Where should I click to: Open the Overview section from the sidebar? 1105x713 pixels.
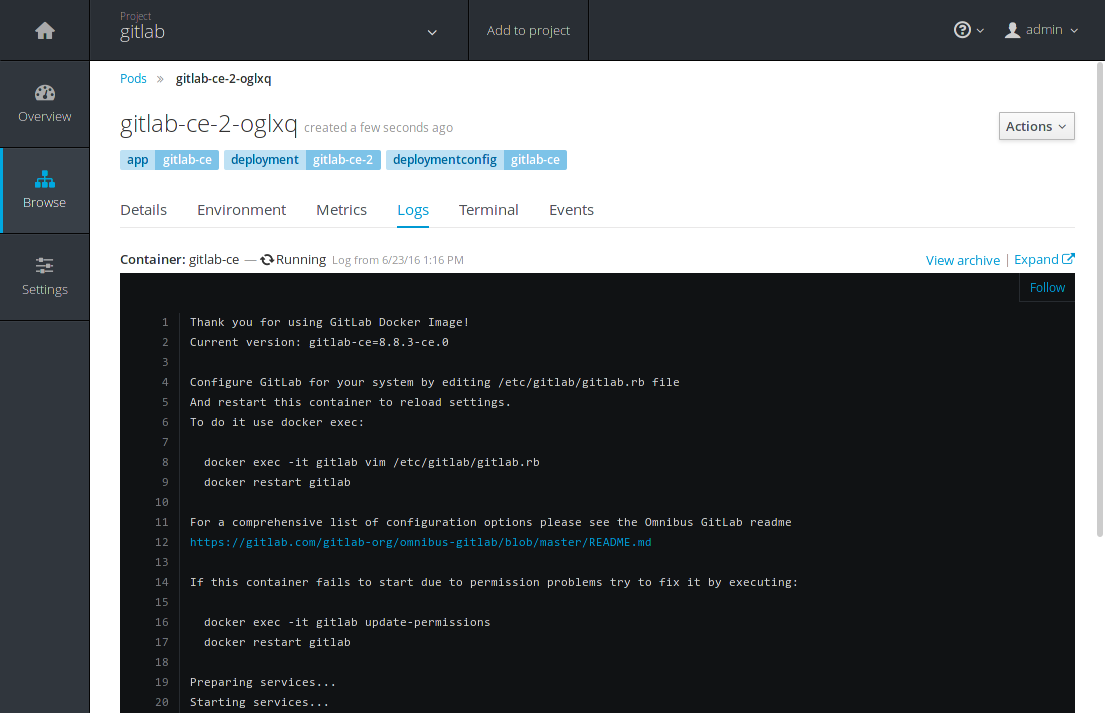pos(44,104)
